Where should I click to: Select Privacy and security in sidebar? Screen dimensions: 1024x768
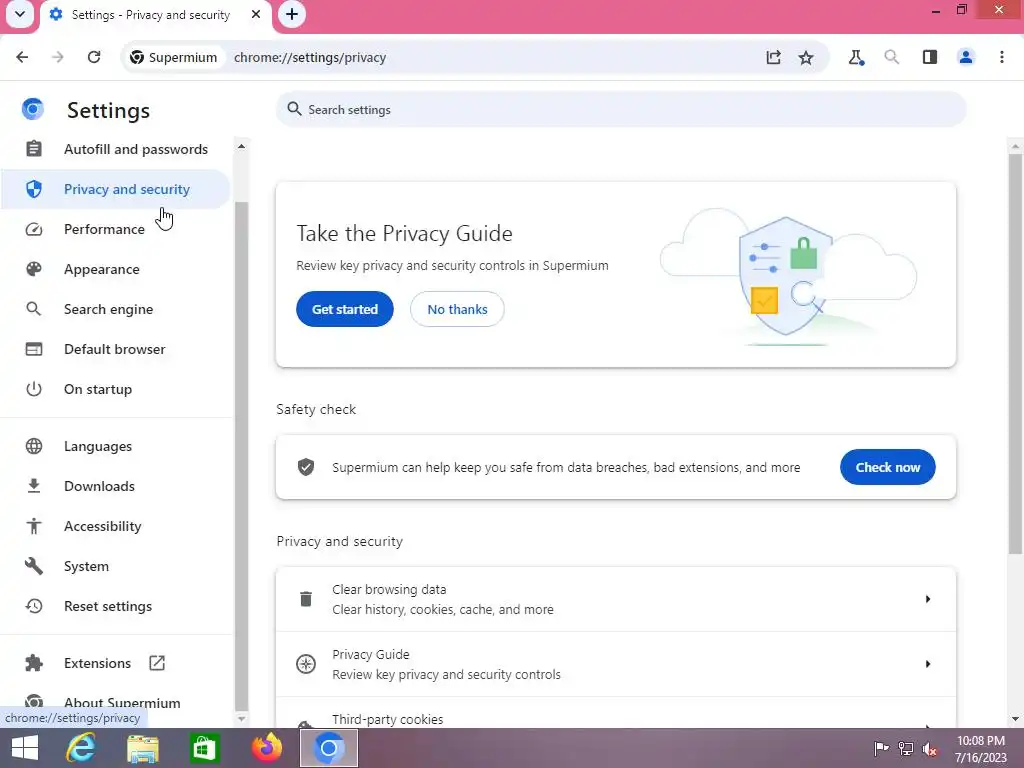point(115,189)
